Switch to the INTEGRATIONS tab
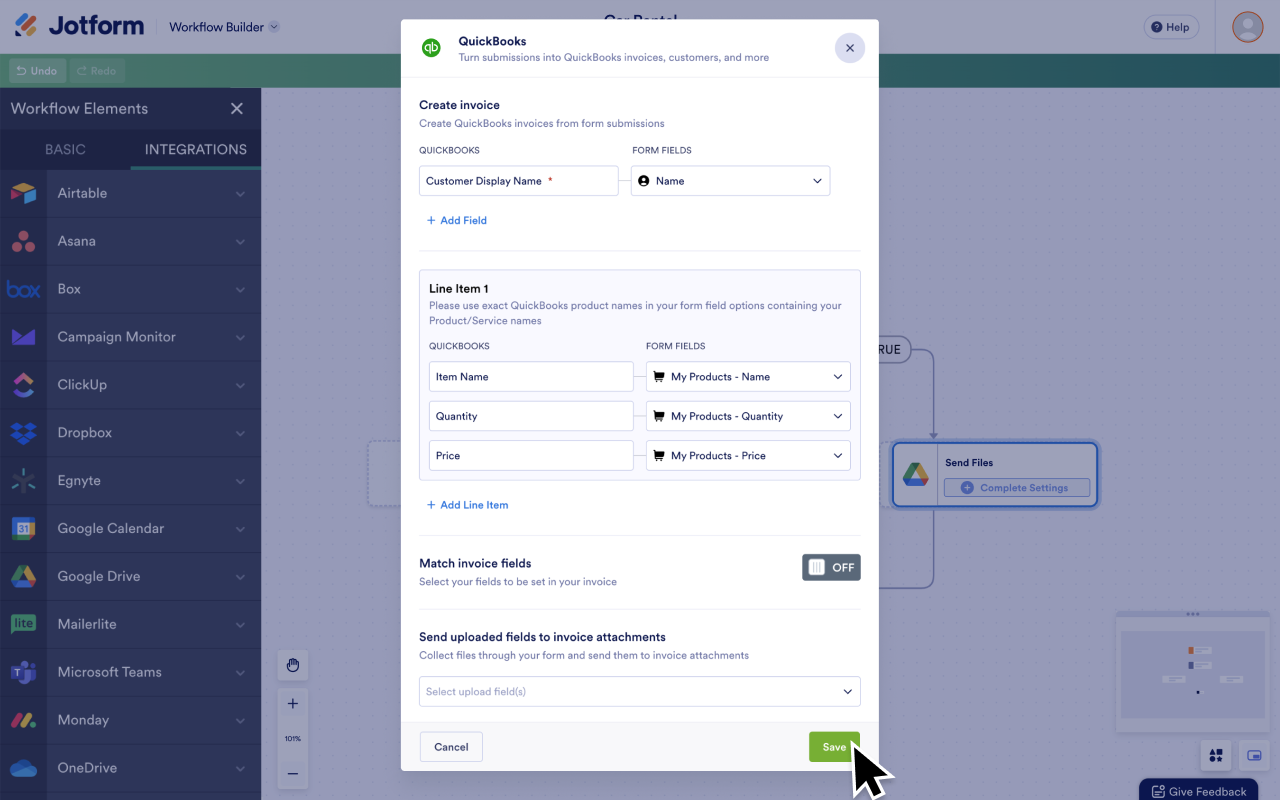The image size is (1280, 800). (196, 149)
